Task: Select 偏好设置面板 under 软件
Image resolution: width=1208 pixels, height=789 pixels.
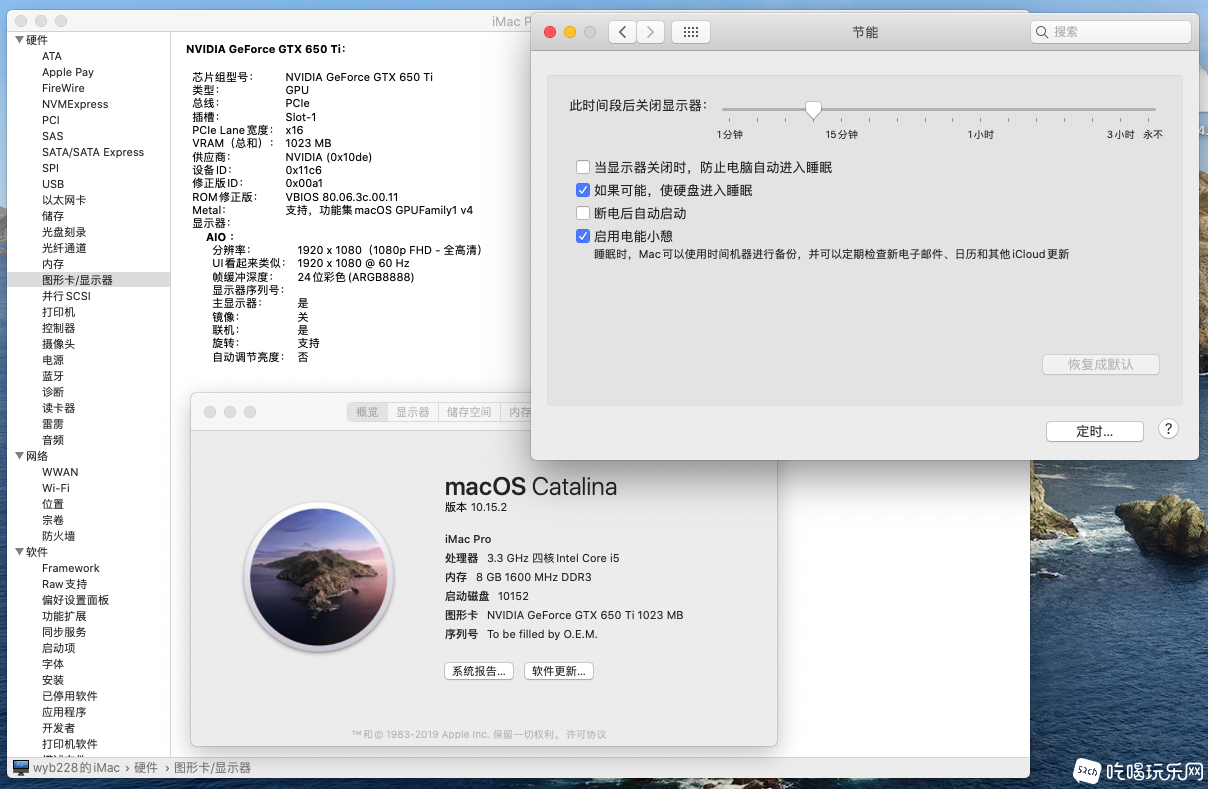Action: (76, 600)
